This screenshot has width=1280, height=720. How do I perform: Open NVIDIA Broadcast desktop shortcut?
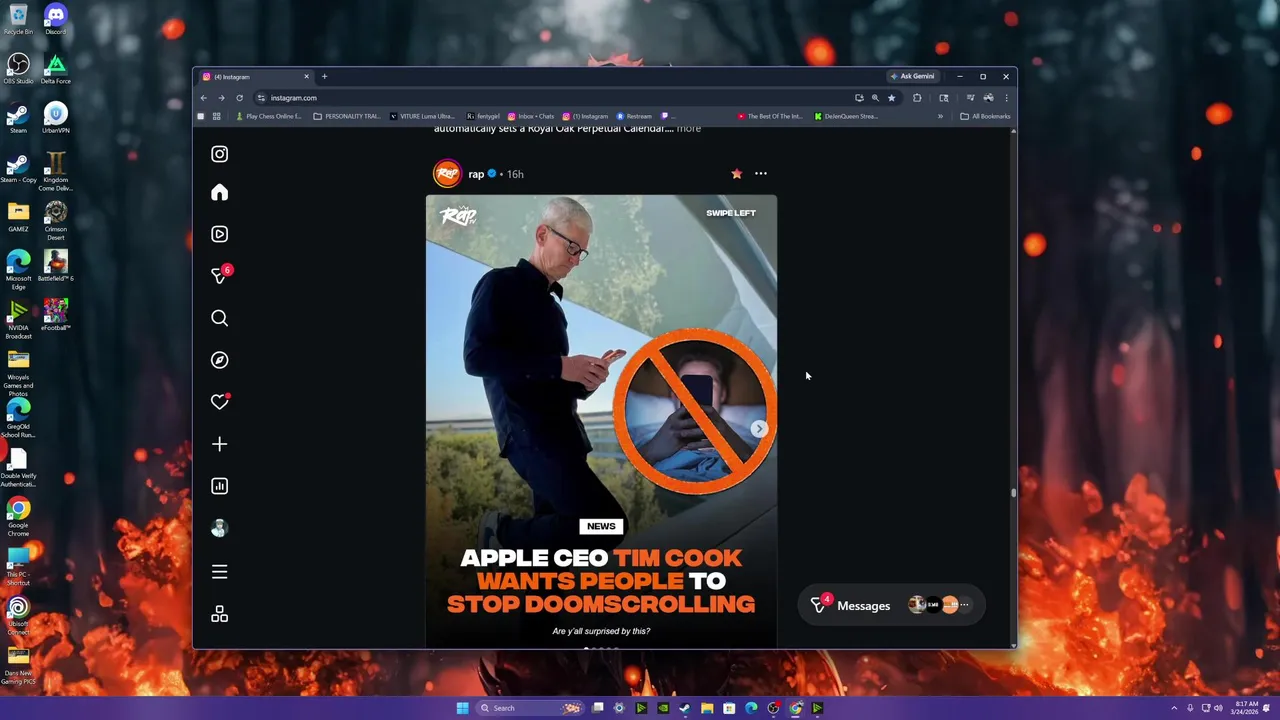tap(18, 320)
